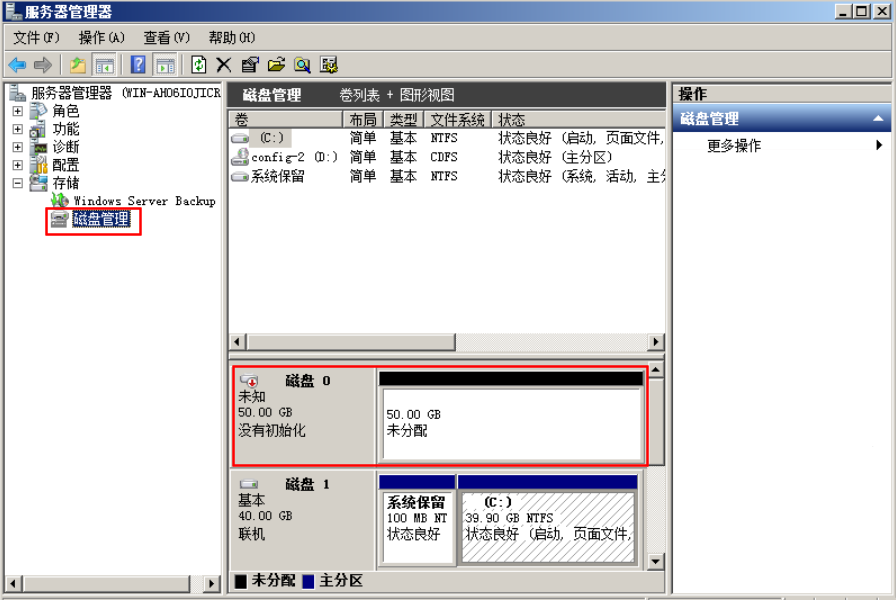Click the Up one level folder icon
This screenshot has width=896, height=600.
point(78,65)
